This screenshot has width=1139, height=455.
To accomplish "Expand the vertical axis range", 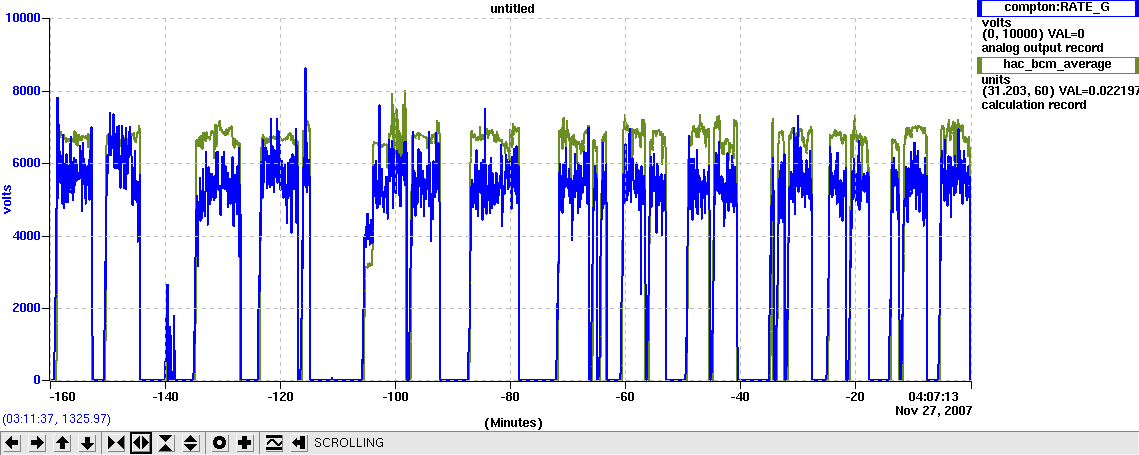I will pyautogui.click(x=191, y=443).
